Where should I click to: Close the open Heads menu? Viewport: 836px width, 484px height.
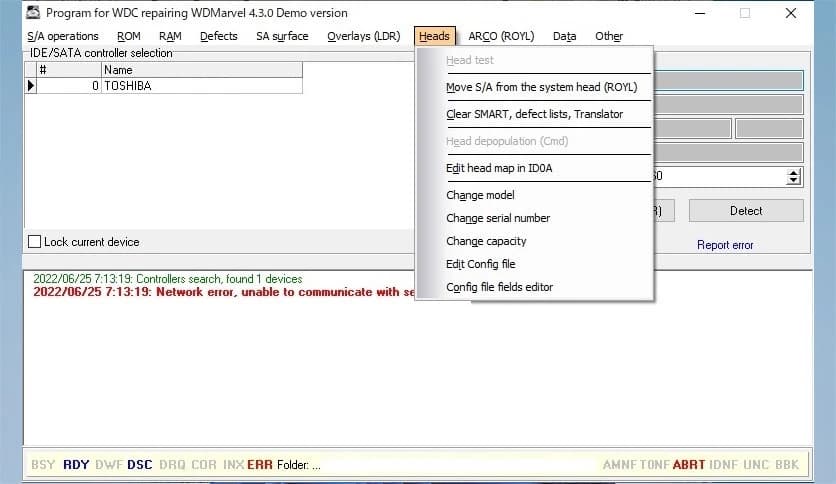(435, 36)
